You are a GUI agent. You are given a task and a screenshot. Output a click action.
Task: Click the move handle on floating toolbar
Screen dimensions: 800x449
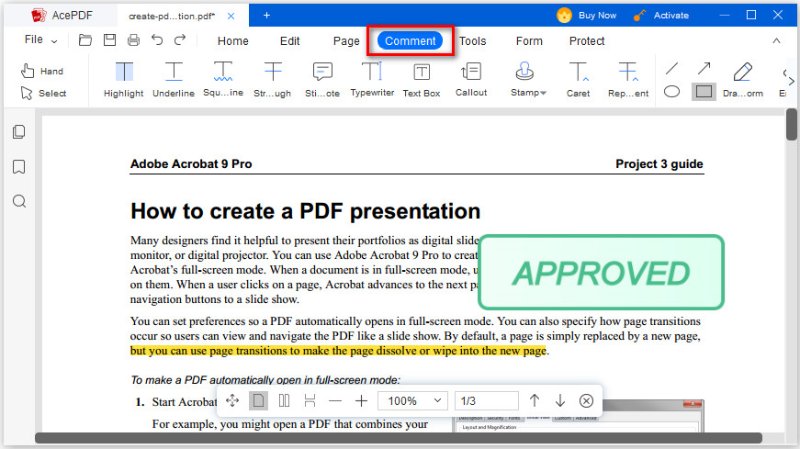pyautogui.click(x=233, y=401)
